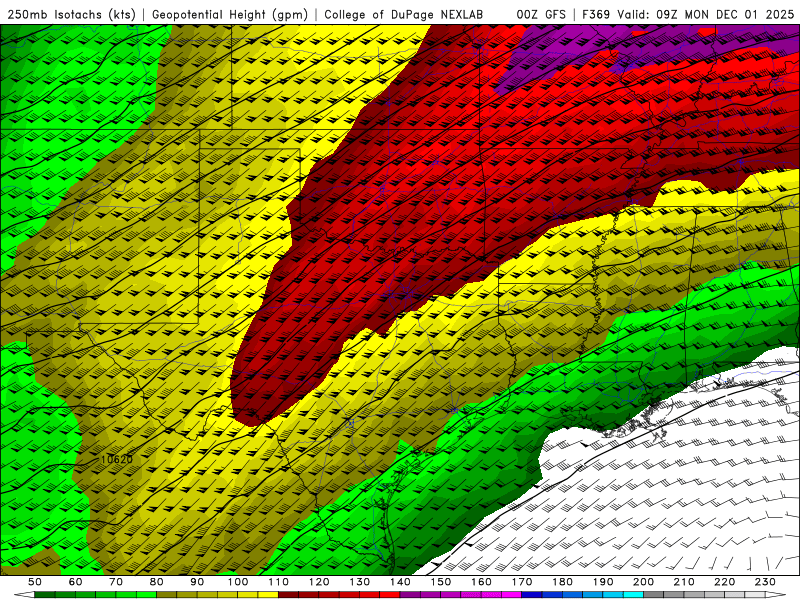Click the '50' legend value
Screen dimensions: 800x600
(x=35, y=582)
